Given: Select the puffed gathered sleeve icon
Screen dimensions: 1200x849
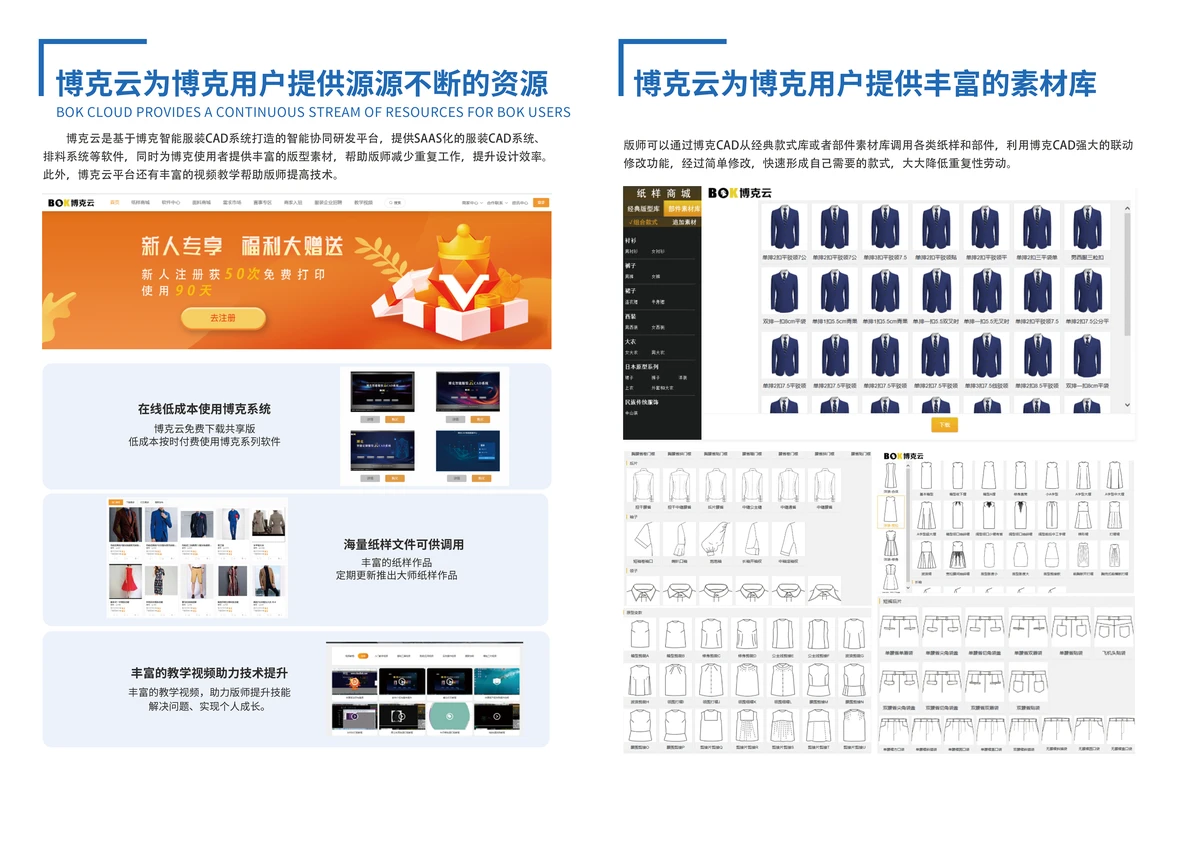Looking at the screenshot, I should click(x=714, y=541).
